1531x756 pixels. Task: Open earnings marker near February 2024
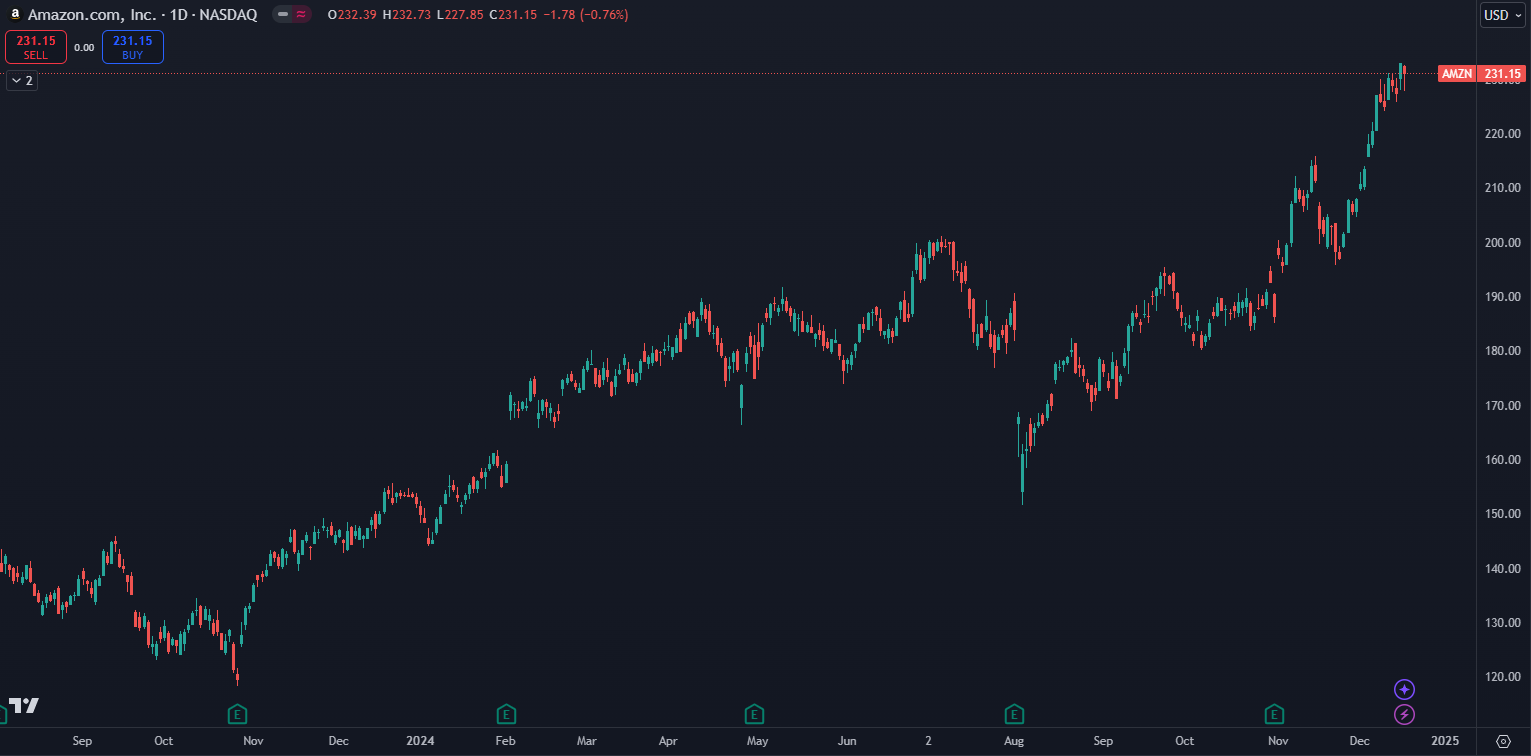point(507,714)
